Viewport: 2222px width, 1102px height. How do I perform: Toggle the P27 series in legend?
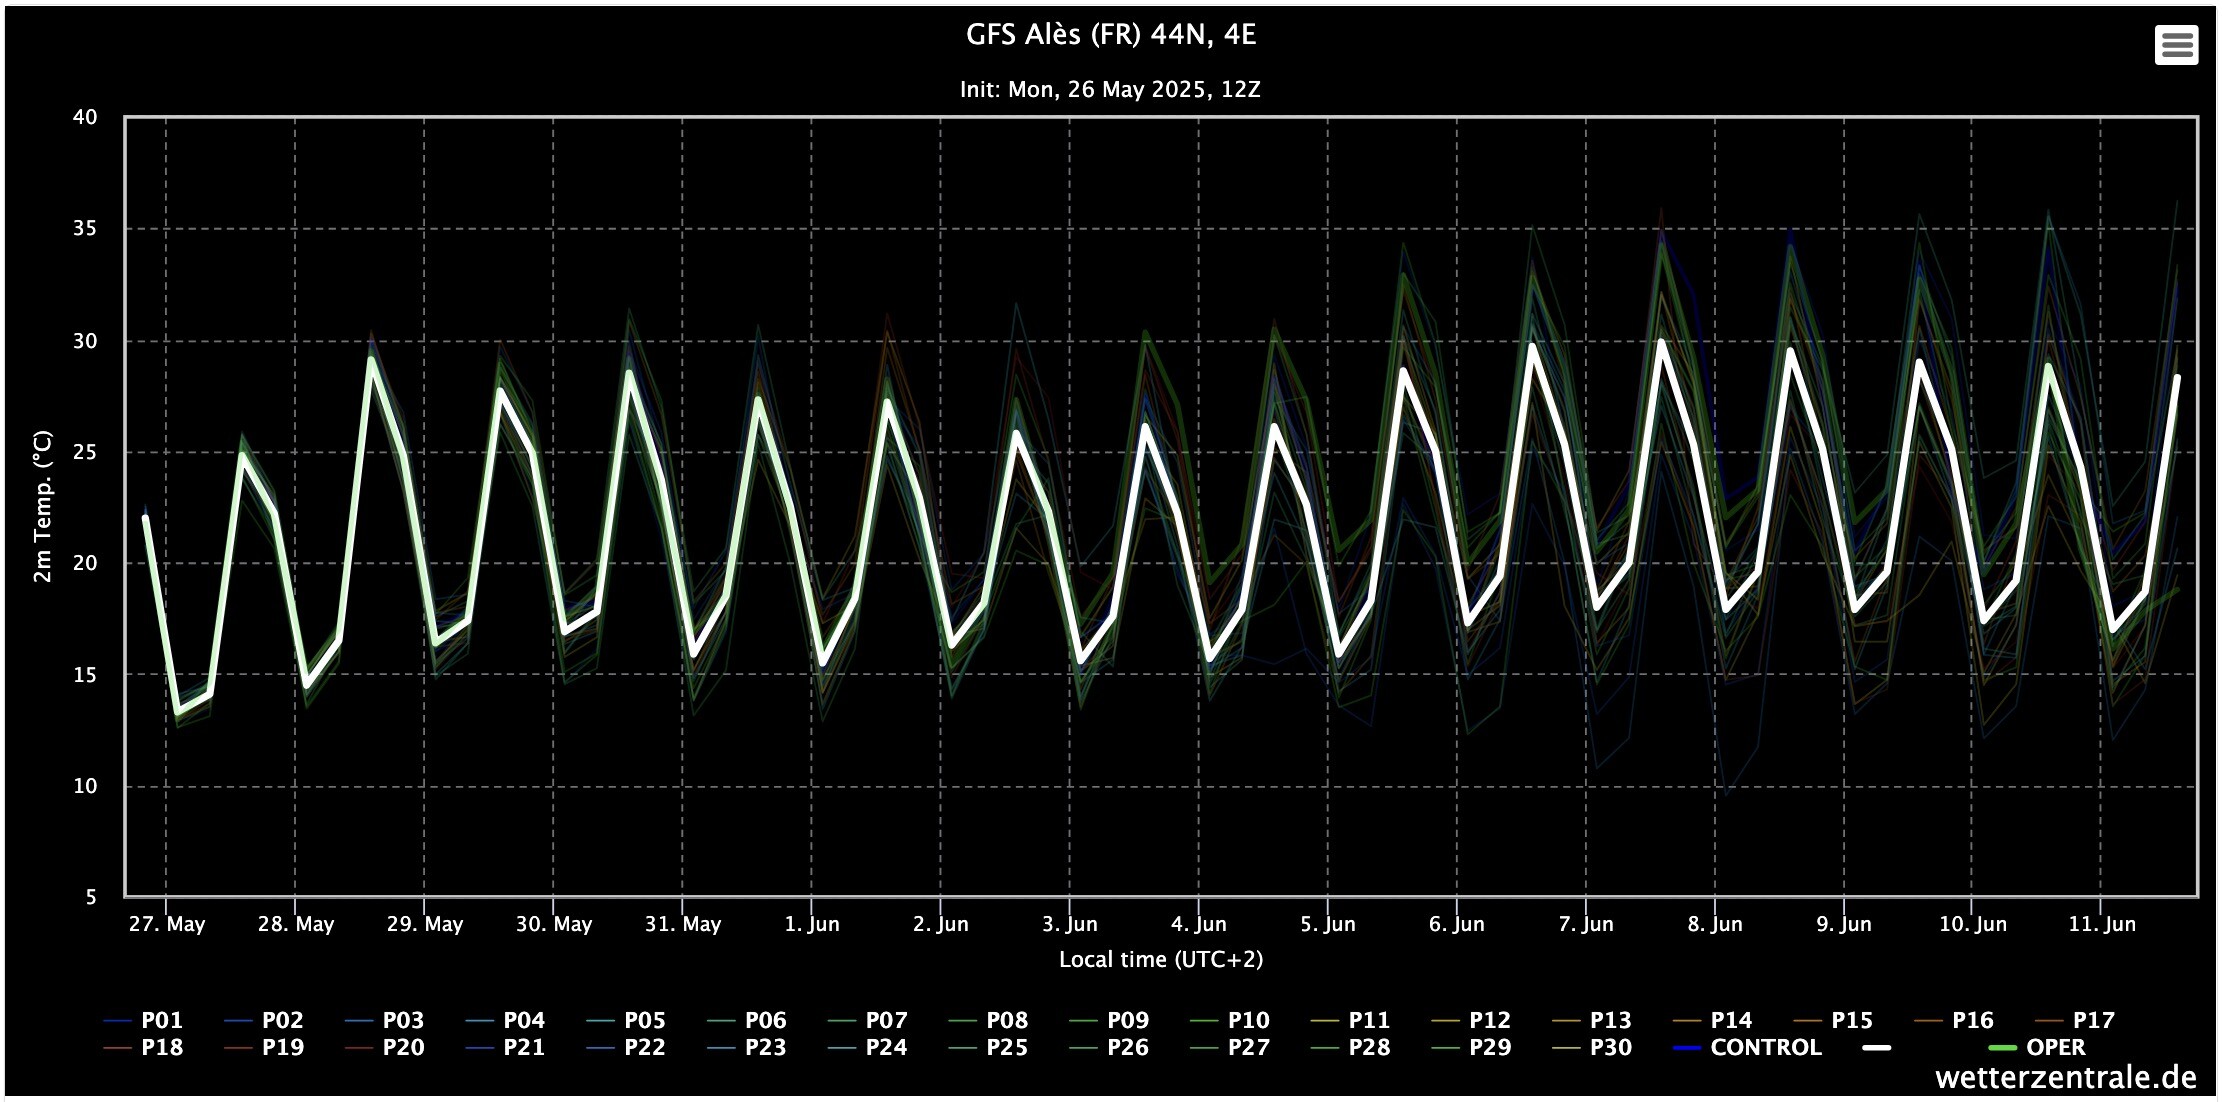1248,1047
